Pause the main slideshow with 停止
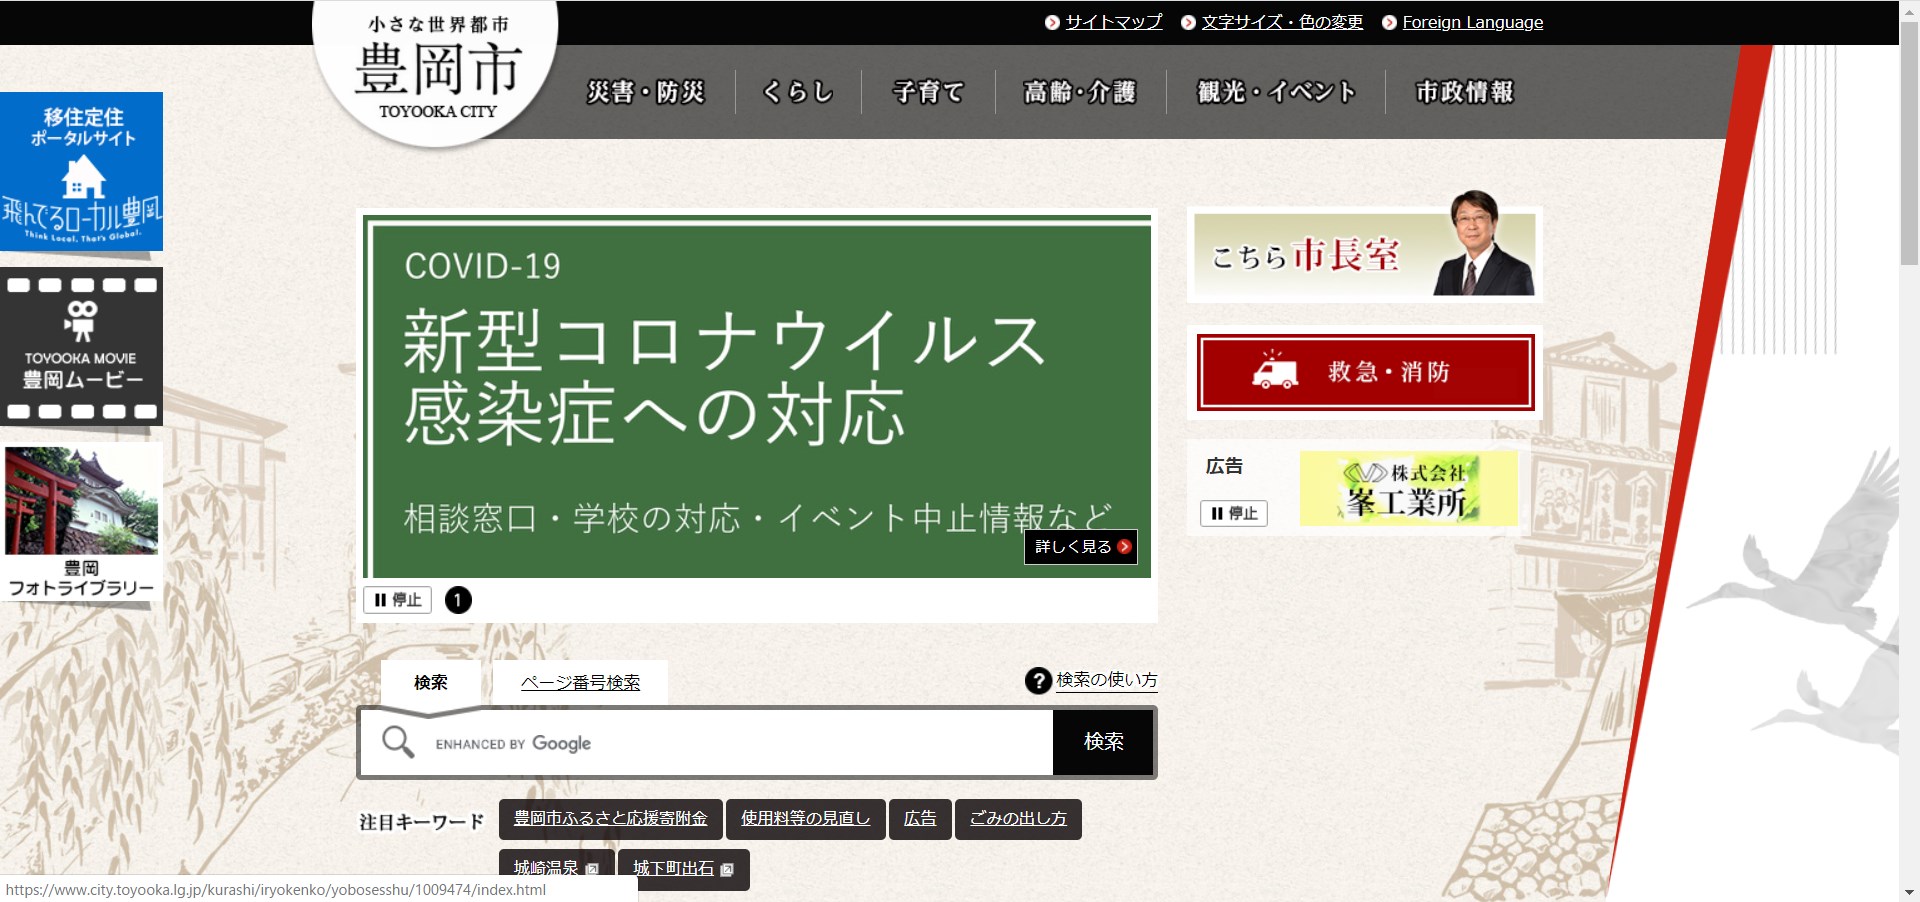Screen dimensions: 1920x902 [x=397, y=600]
